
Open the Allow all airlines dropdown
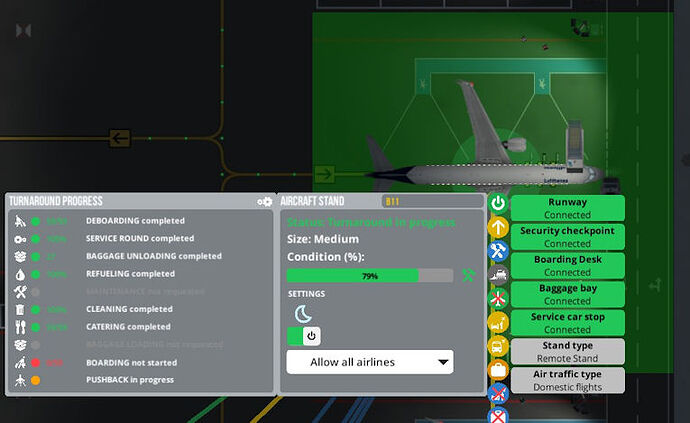pos(369,361)
